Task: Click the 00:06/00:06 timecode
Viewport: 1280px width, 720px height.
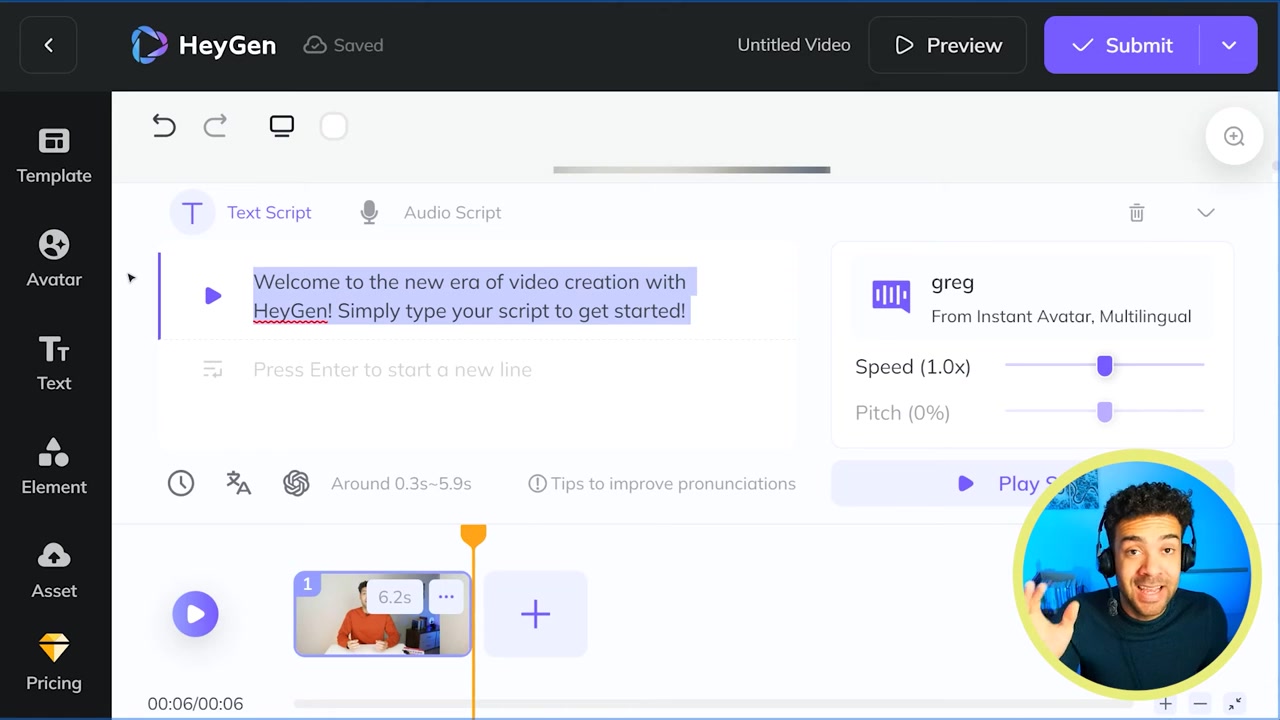Action: pos(195,704)
